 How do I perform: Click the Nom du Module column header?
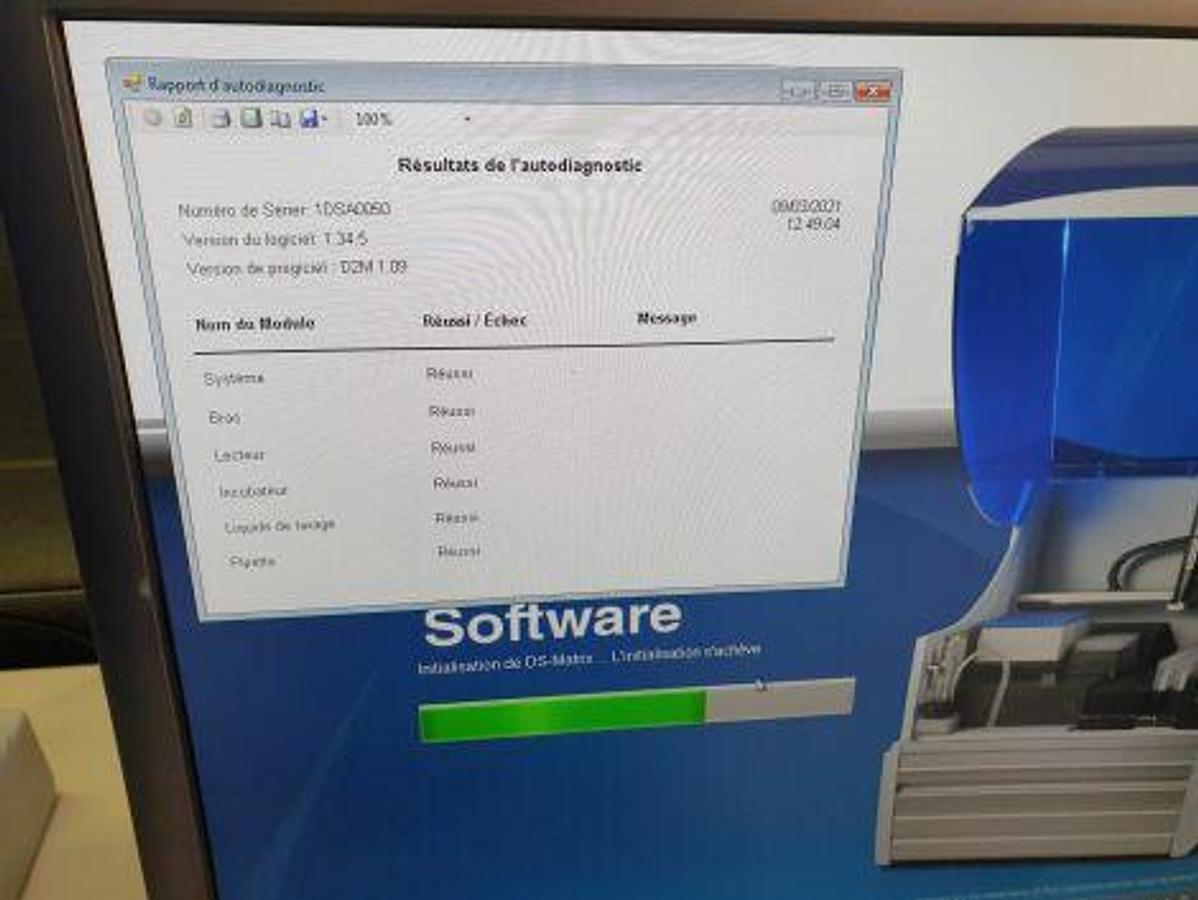[x=254, y=324]
